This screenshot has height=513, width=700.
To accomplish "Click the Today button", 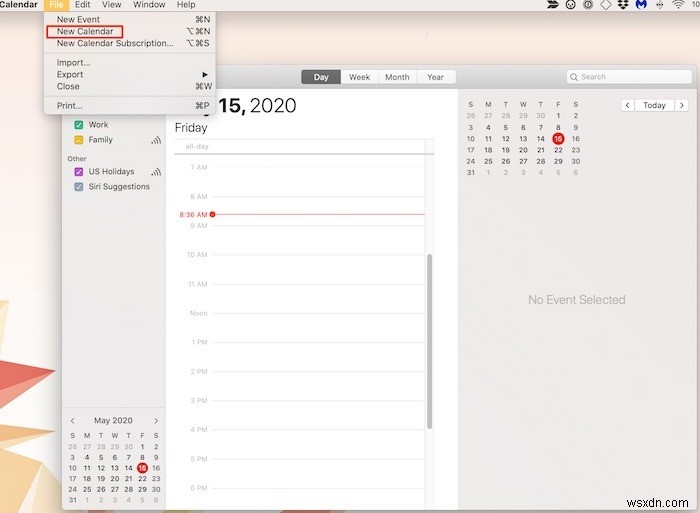I will (654, 105).
